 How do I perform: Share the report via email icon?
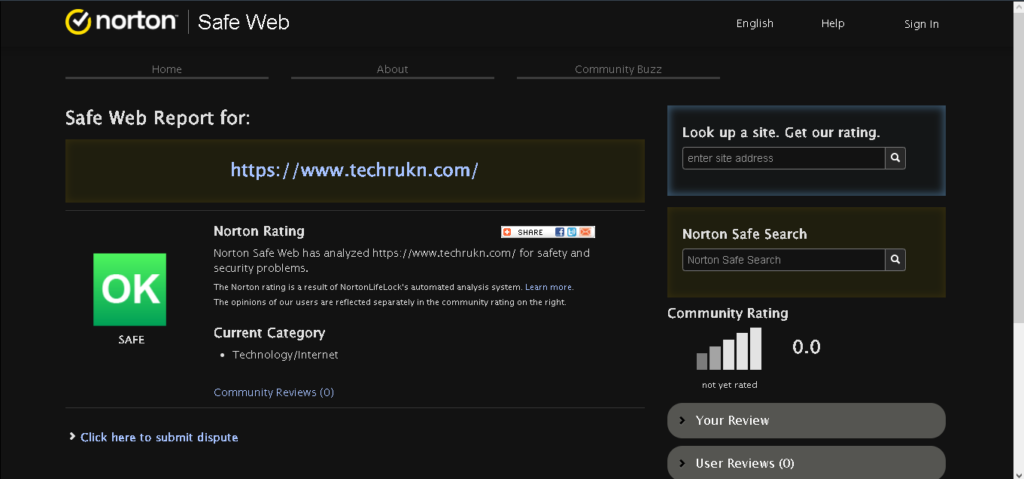pos(584,232)
